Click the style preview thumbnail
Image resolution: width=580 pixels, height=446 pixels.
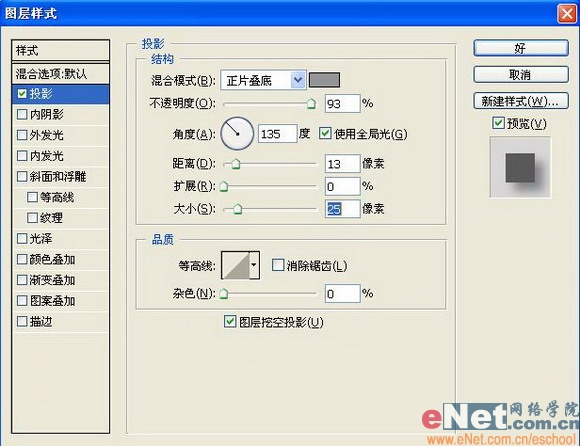(520, 167)
